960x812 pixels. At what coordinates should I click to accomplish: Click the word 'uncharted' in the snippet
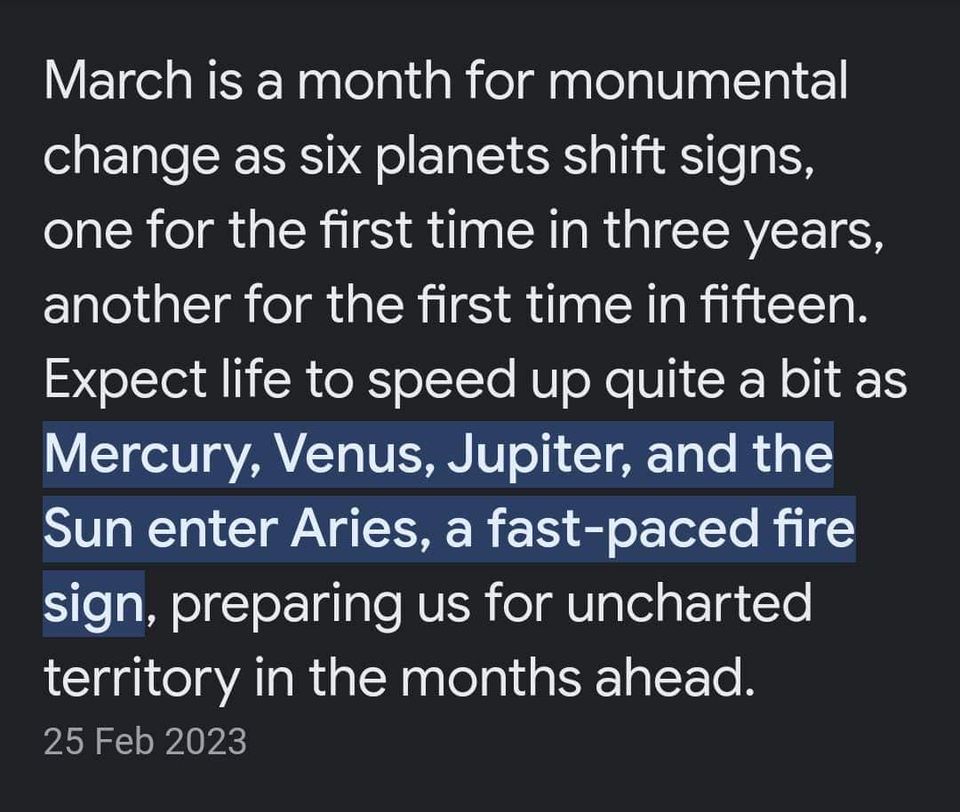[x=689, y=604]
